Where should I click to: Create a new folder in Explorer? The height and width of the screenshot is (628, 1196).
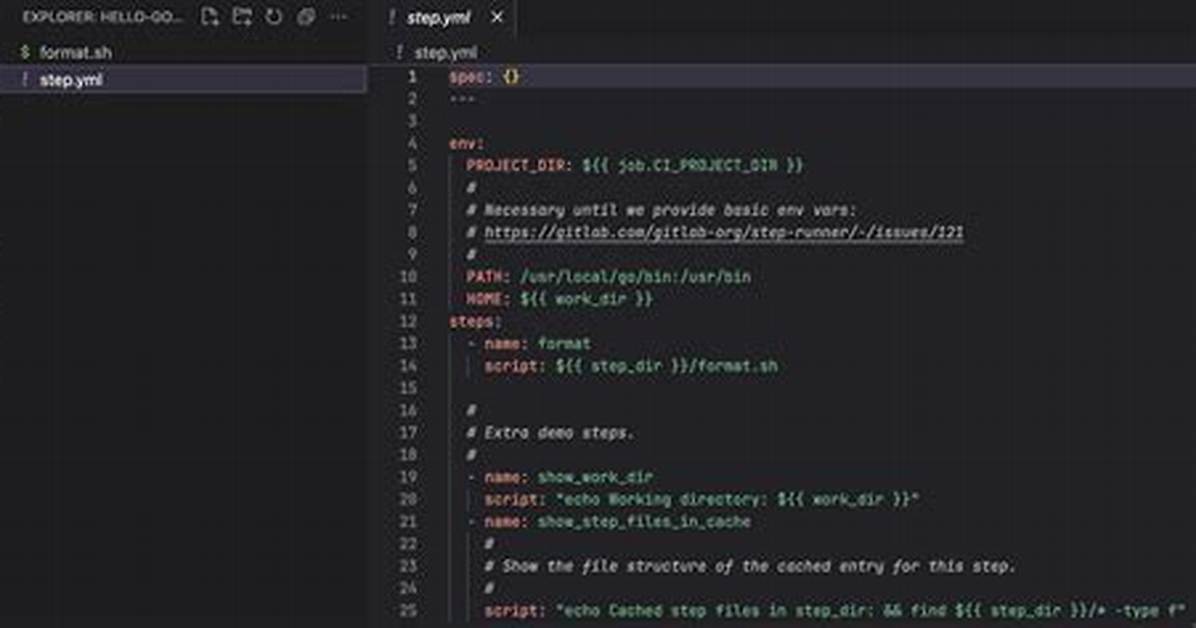tap(242, 17)
